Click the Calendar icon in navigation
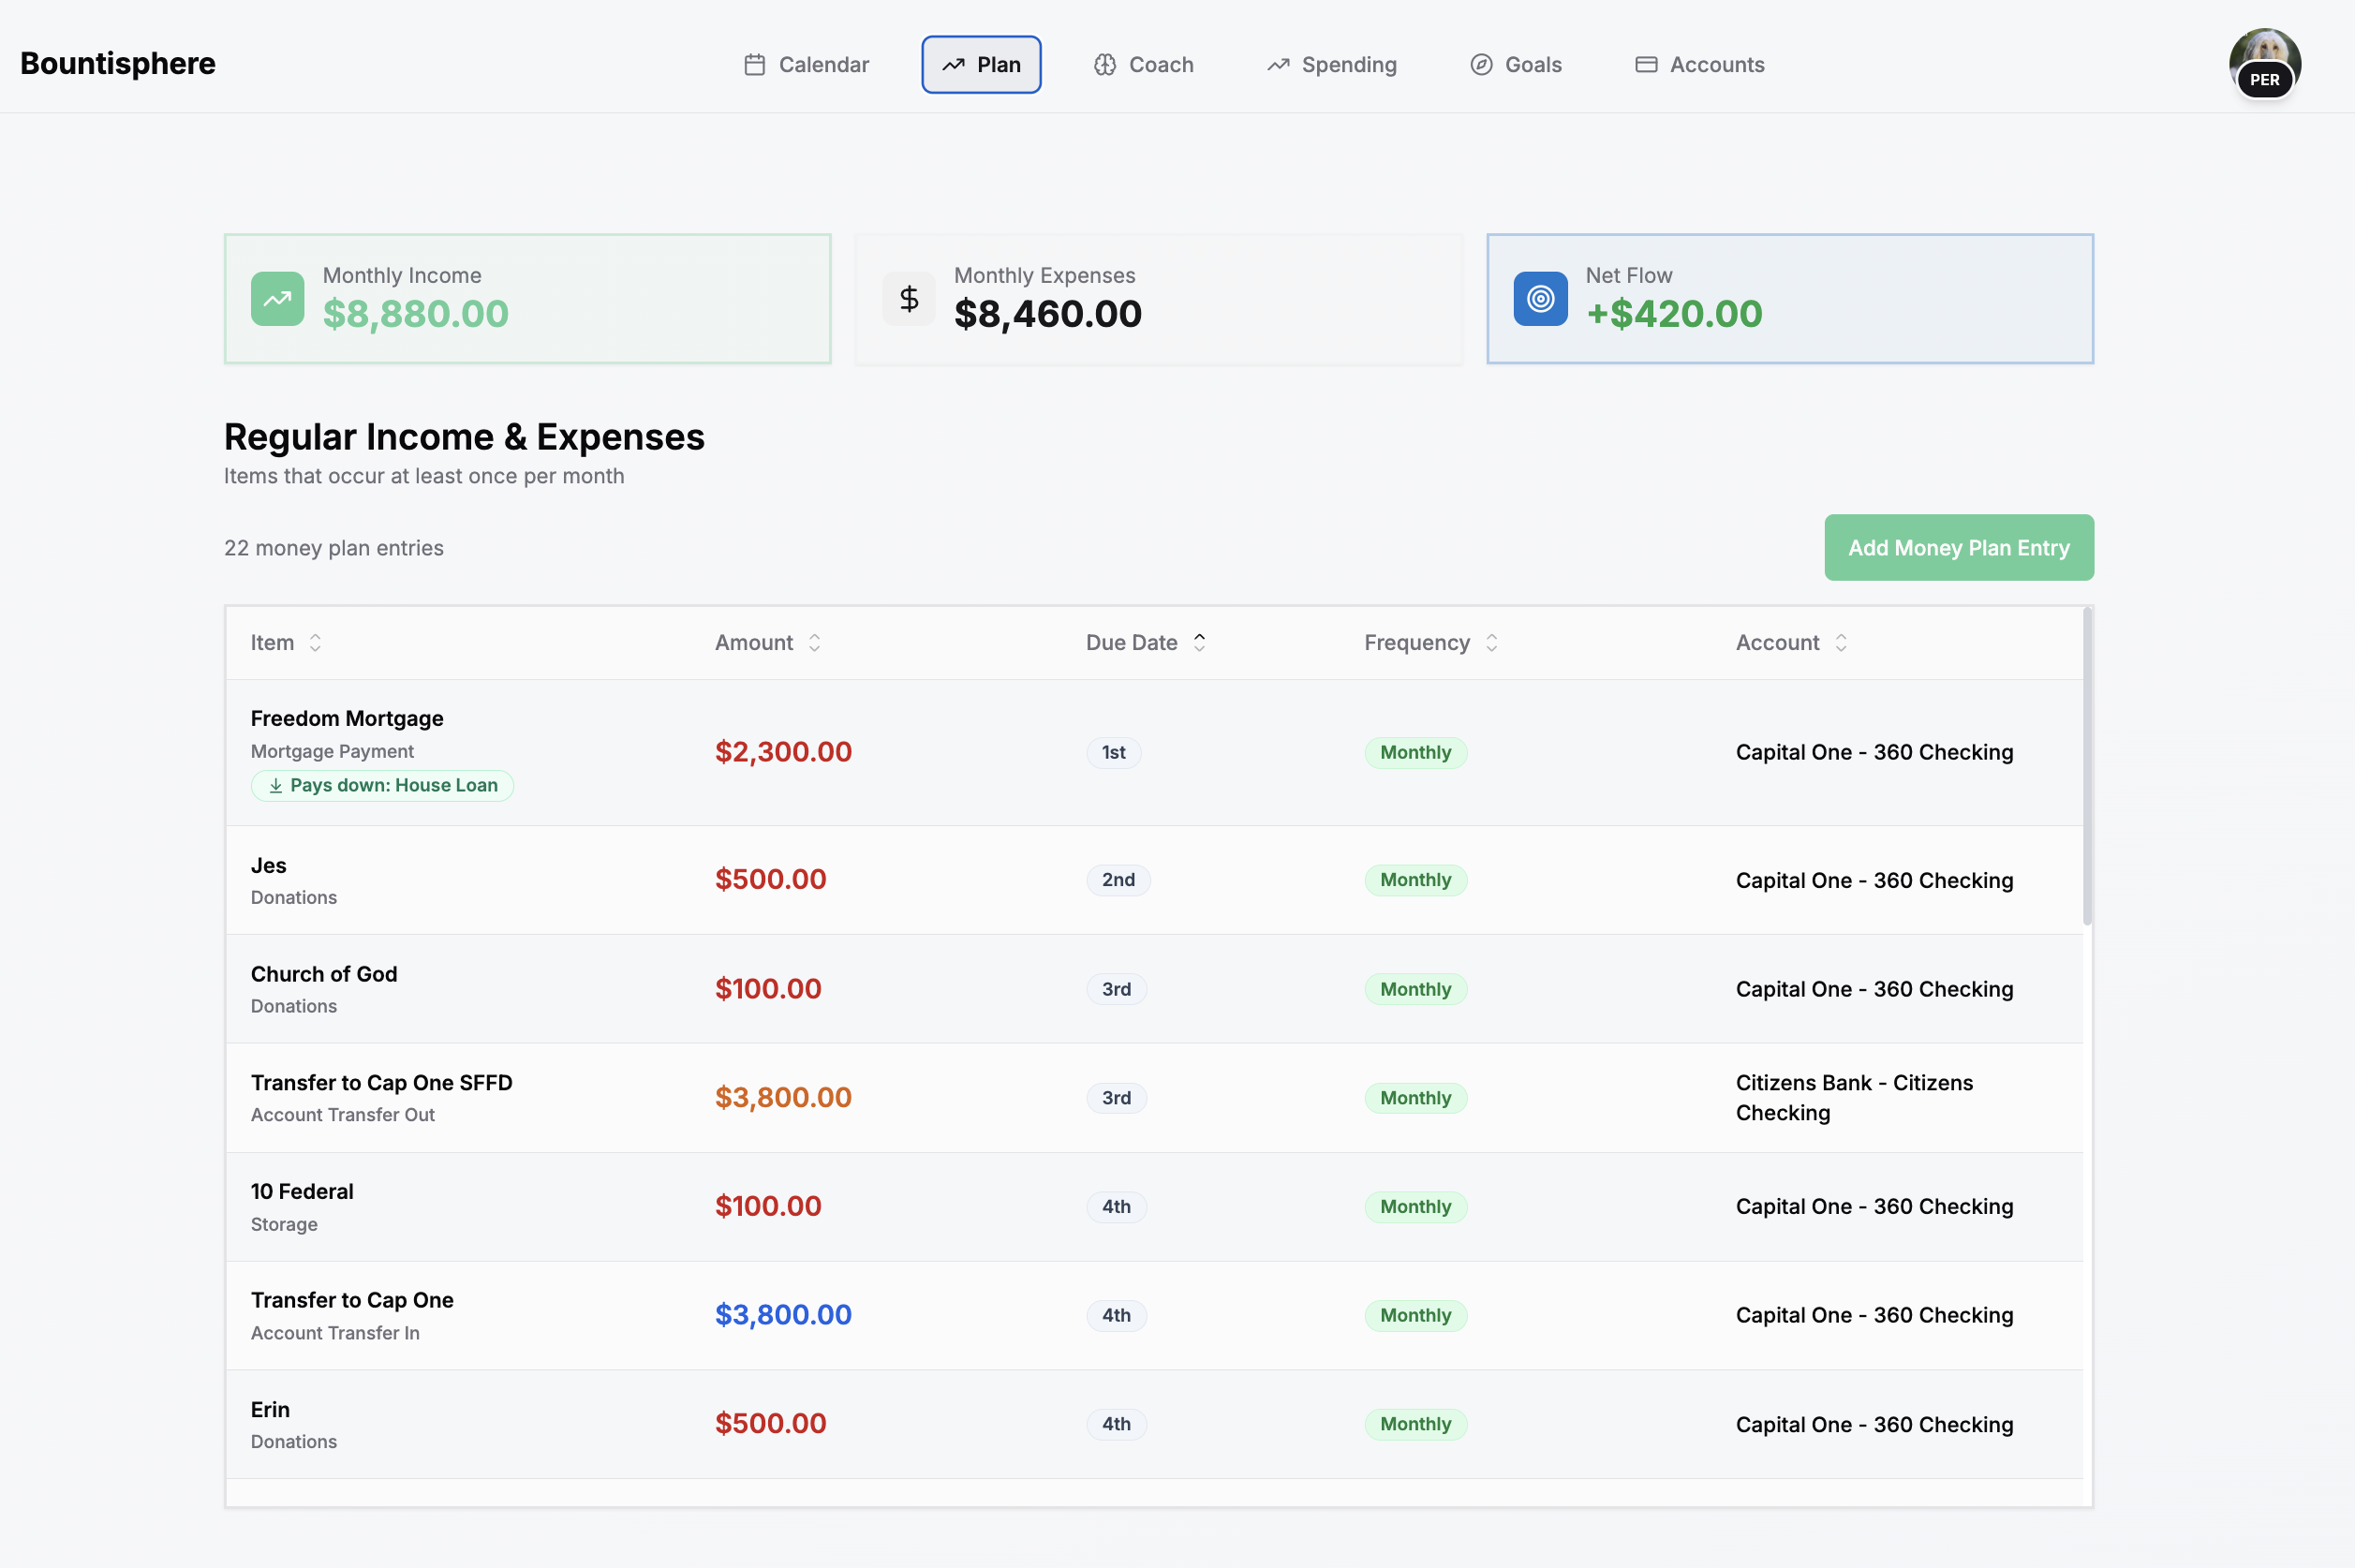The width and height of the screenshot is (2355, 1568). click(x=754, y=65)
